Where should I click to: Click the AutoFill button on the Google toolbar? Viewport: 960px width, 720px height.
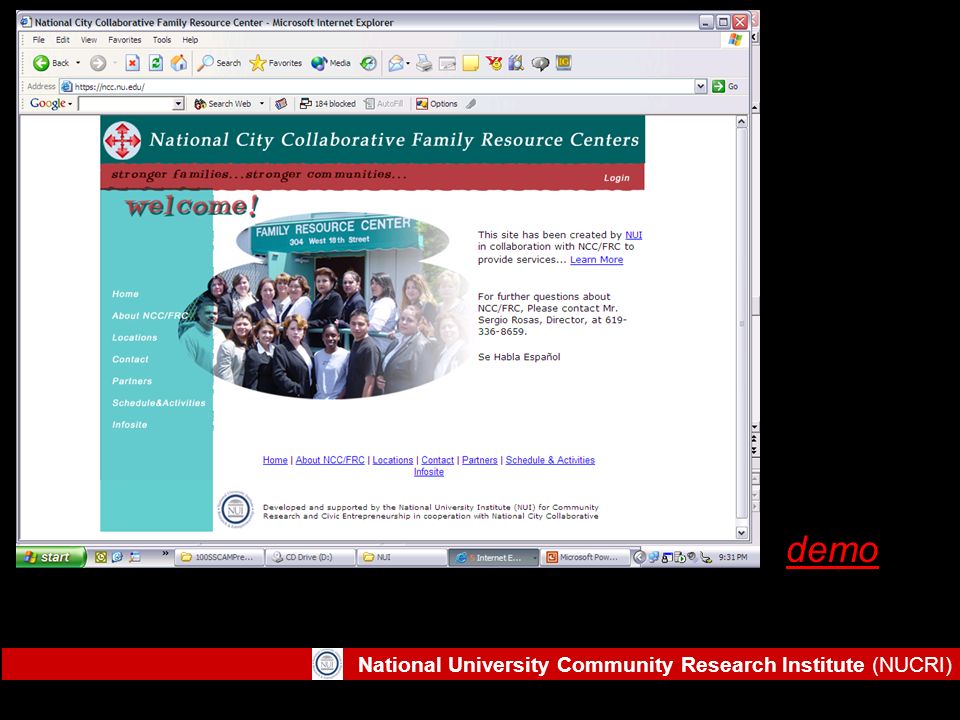pos(384,104)
